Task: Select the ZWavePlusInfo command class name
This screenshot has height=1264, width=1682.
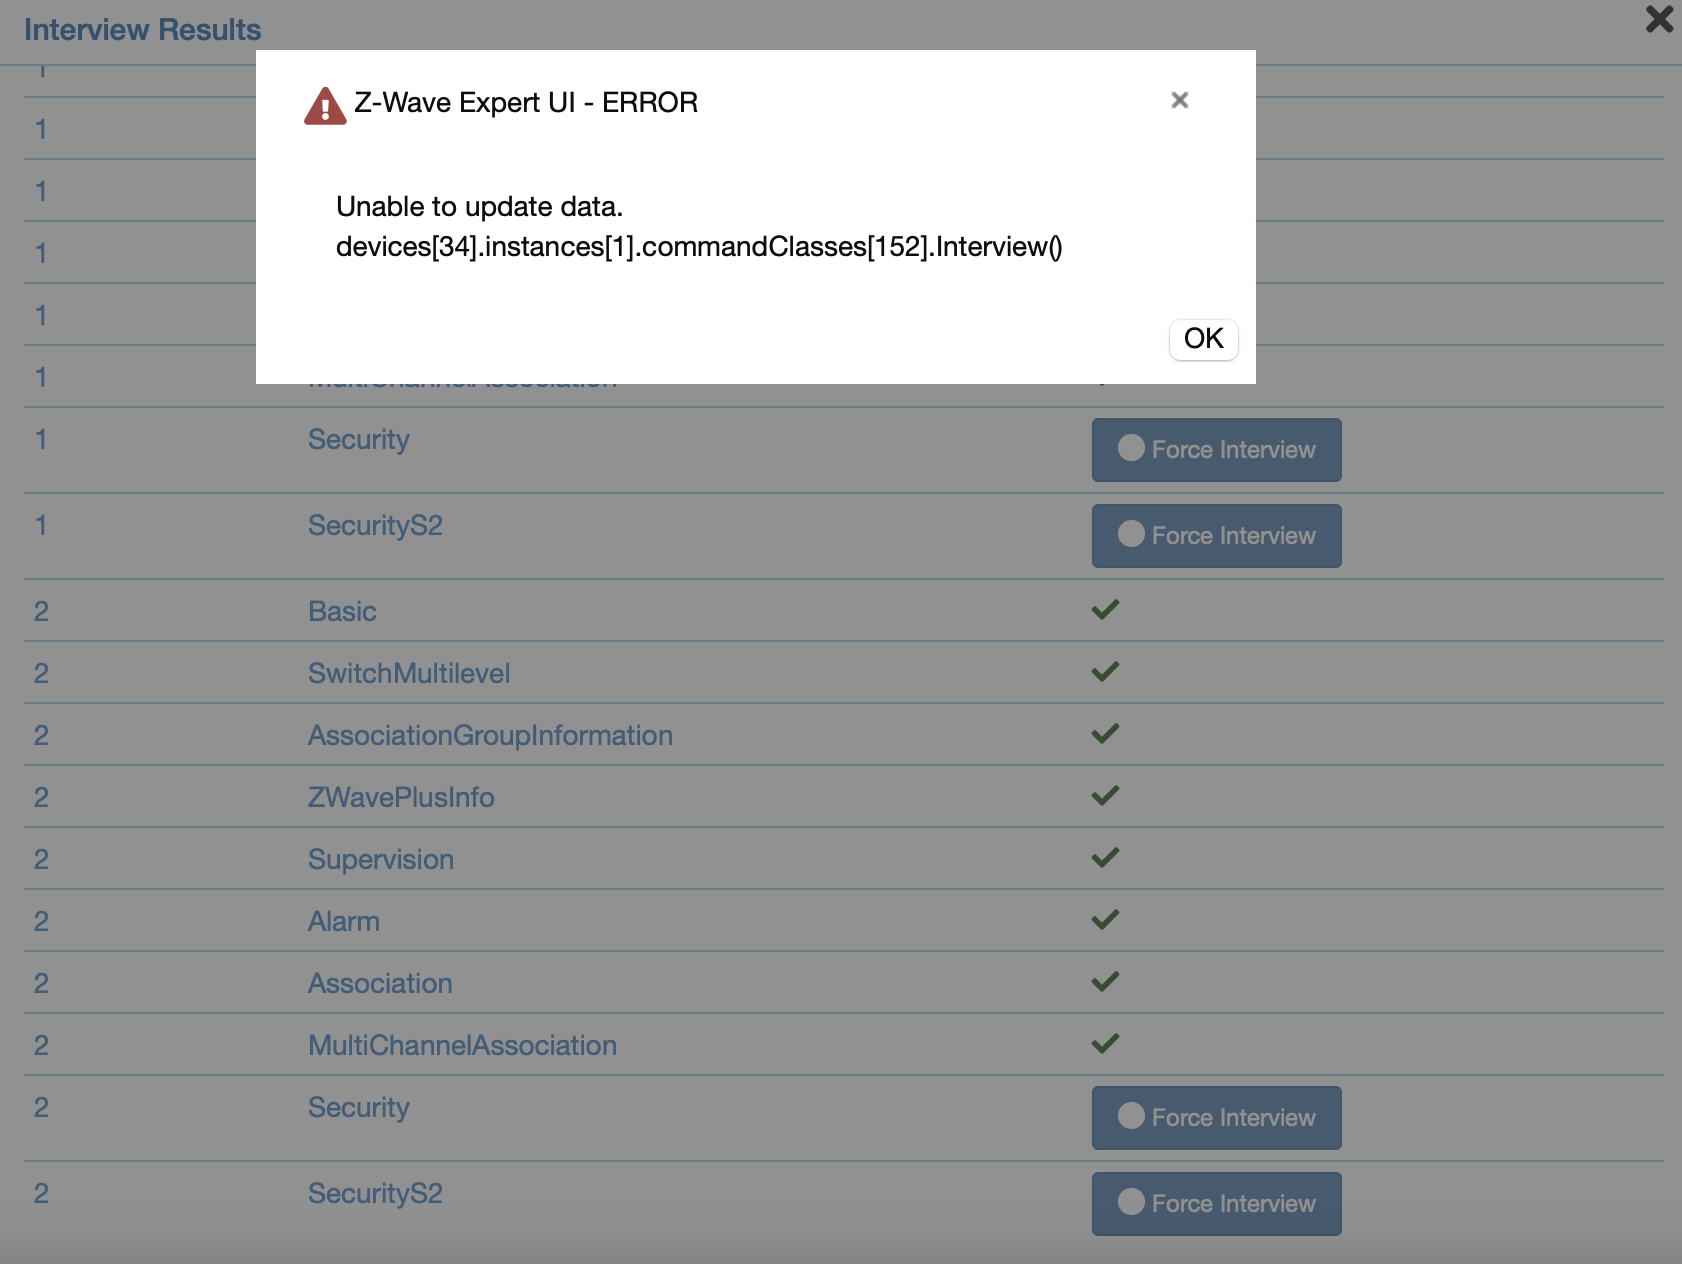Action: click(x=401, y=798)
